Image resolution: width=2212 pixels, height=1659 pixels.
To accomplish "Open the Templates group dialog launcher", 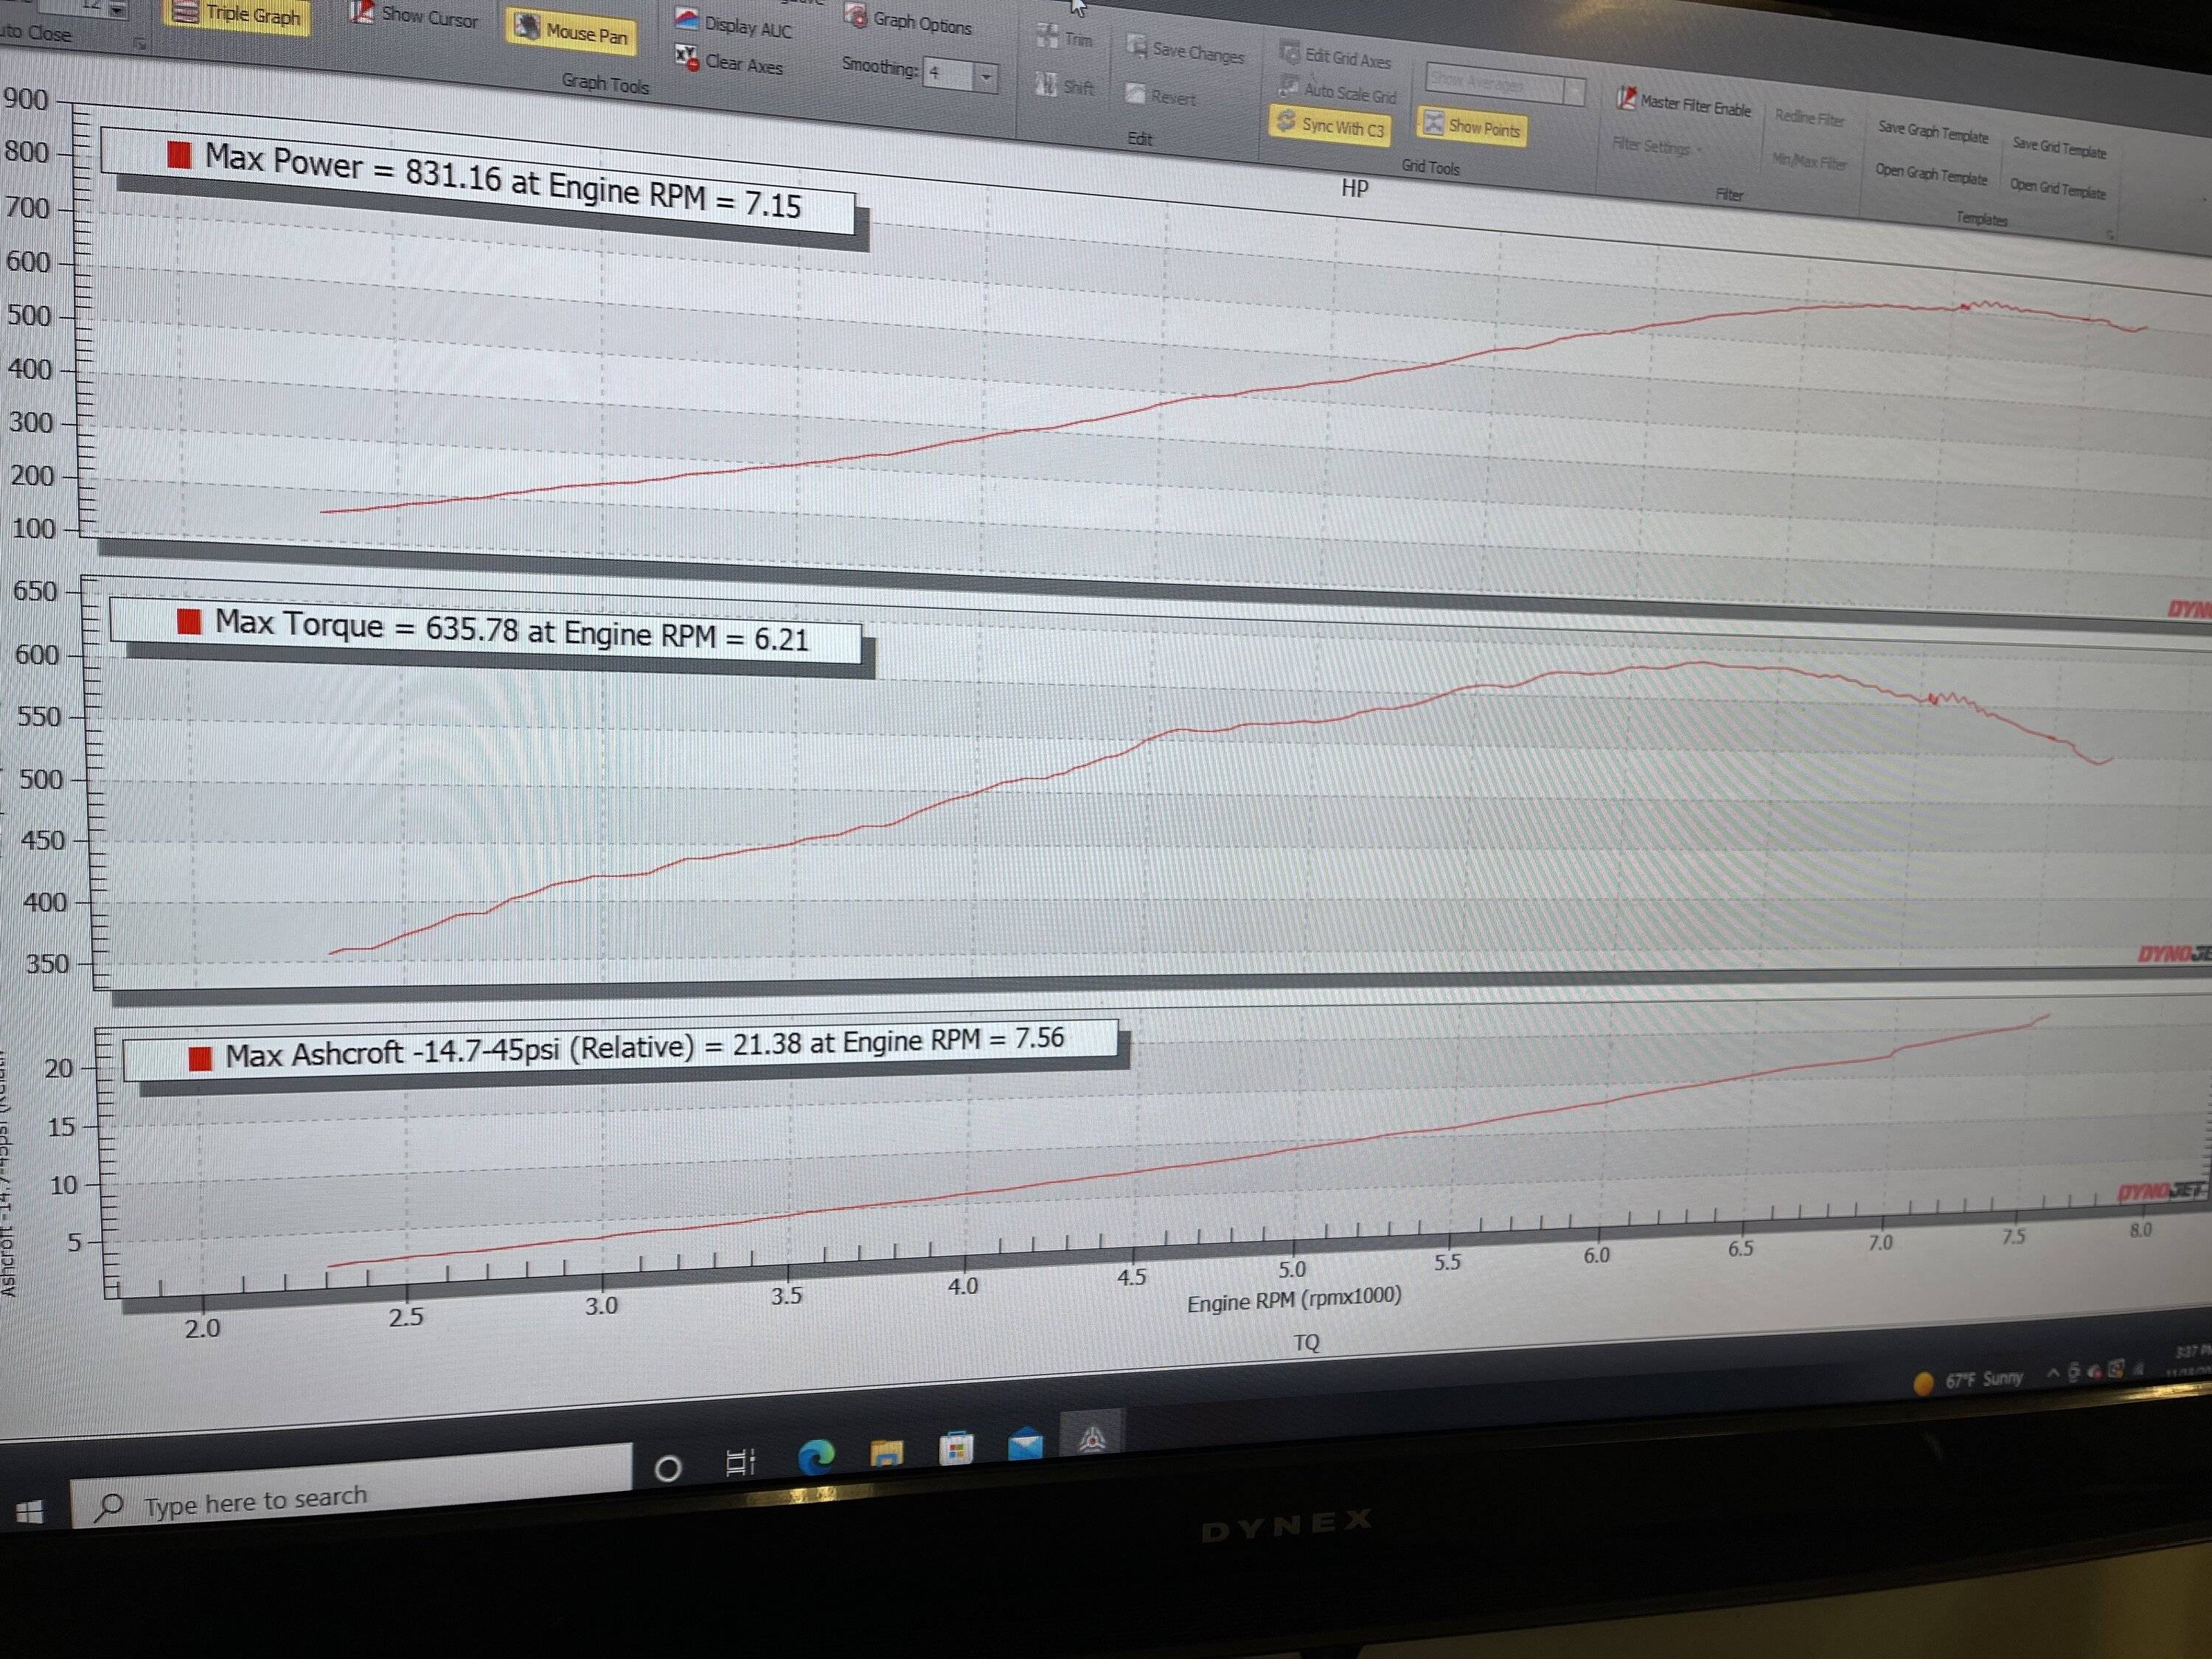I will coord(2110,234).
